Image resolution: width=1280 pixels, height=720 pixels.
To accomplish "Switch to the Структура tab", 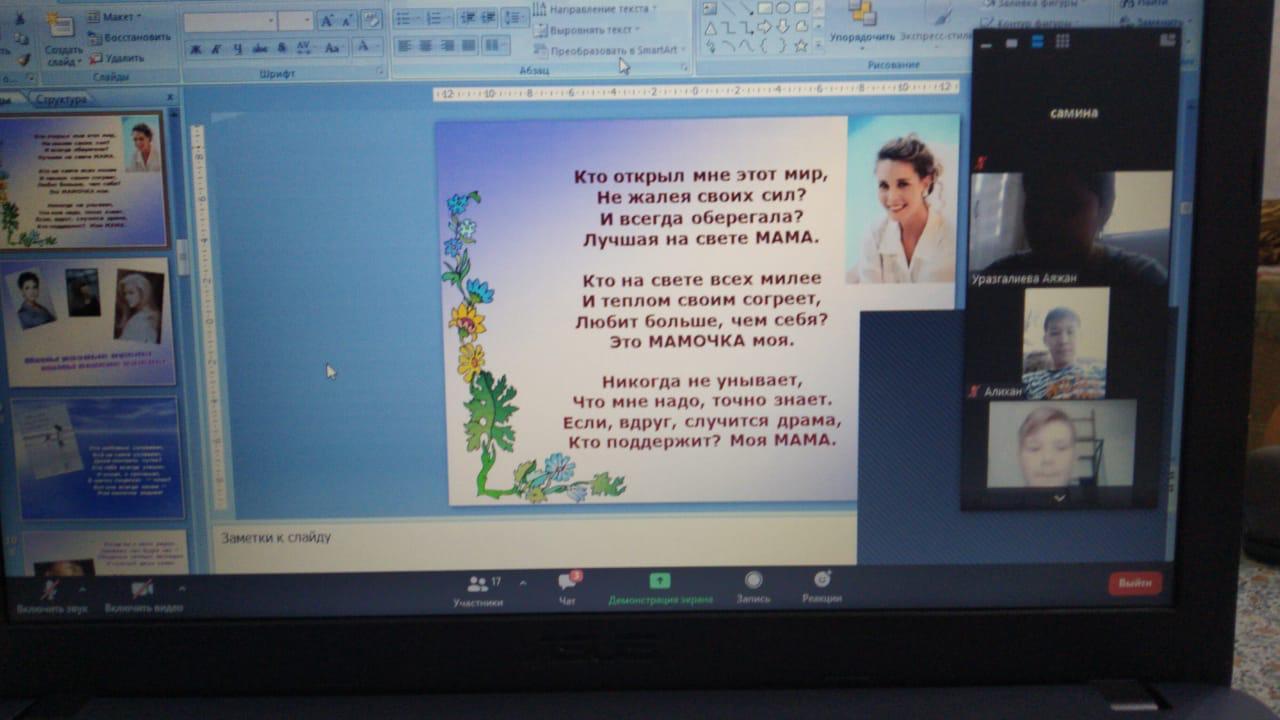I will point(62,100).
